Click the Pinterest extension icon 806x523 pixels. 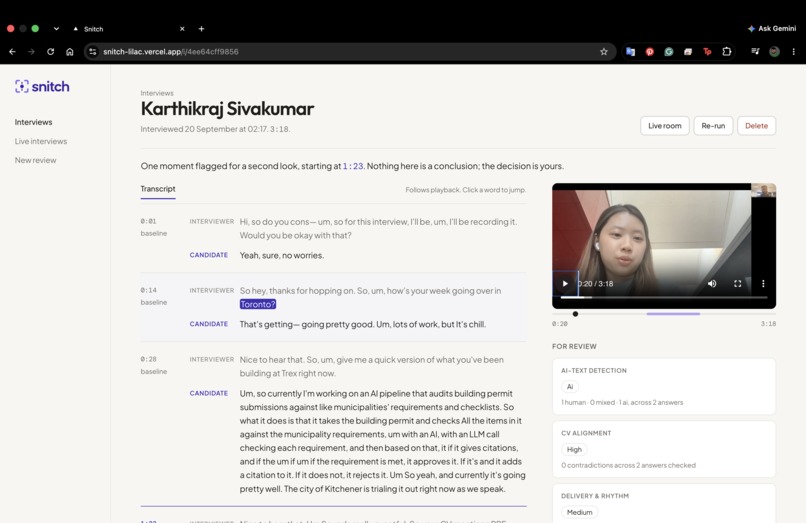tap(650, 51)
